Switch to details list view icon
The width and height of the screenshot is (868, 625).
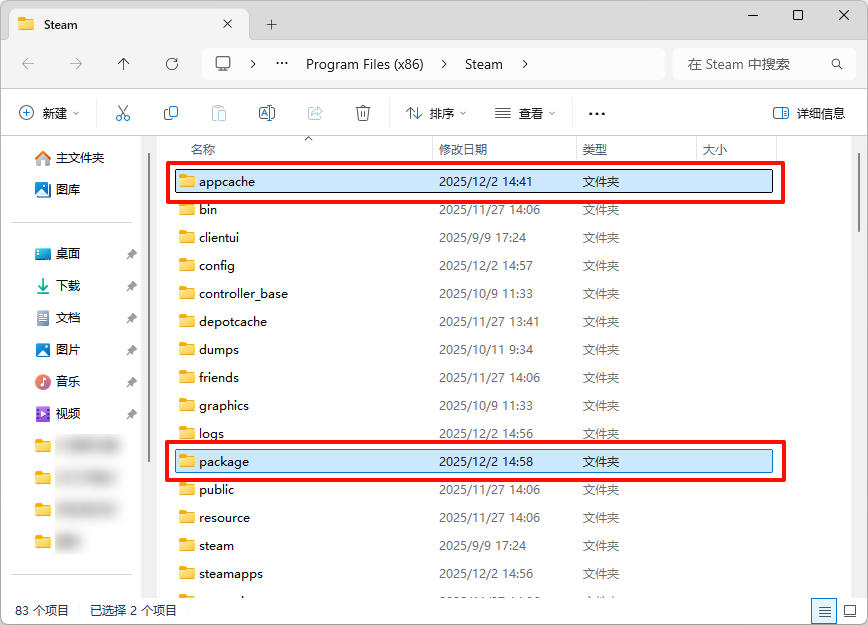pyautogui.click(x=824, y=611)
